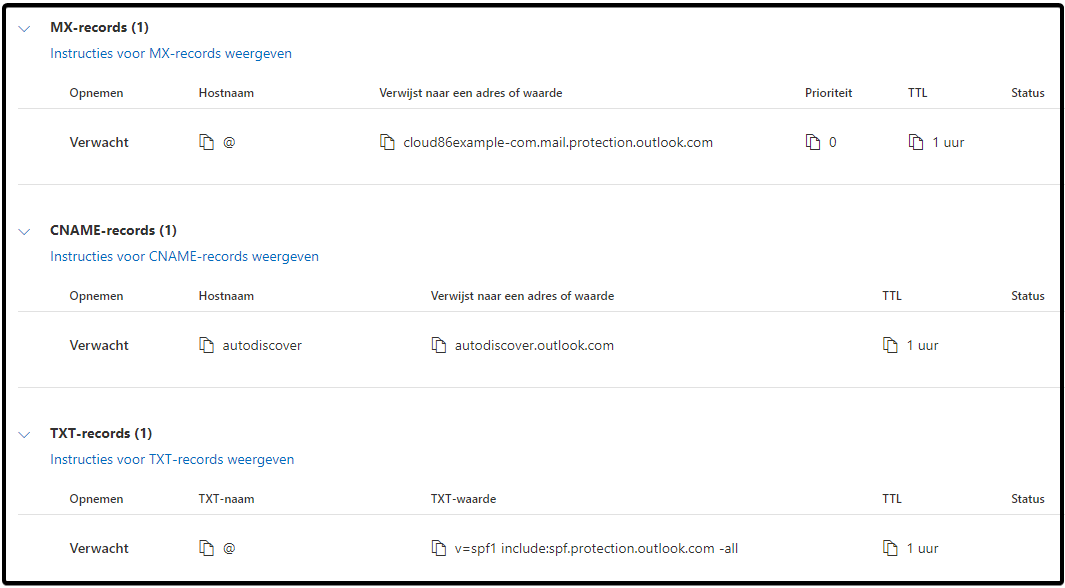The width and height of the screenshot is (1065, 588).
Task: Select the MX-records (1) heading
Action: click(99, 28)
